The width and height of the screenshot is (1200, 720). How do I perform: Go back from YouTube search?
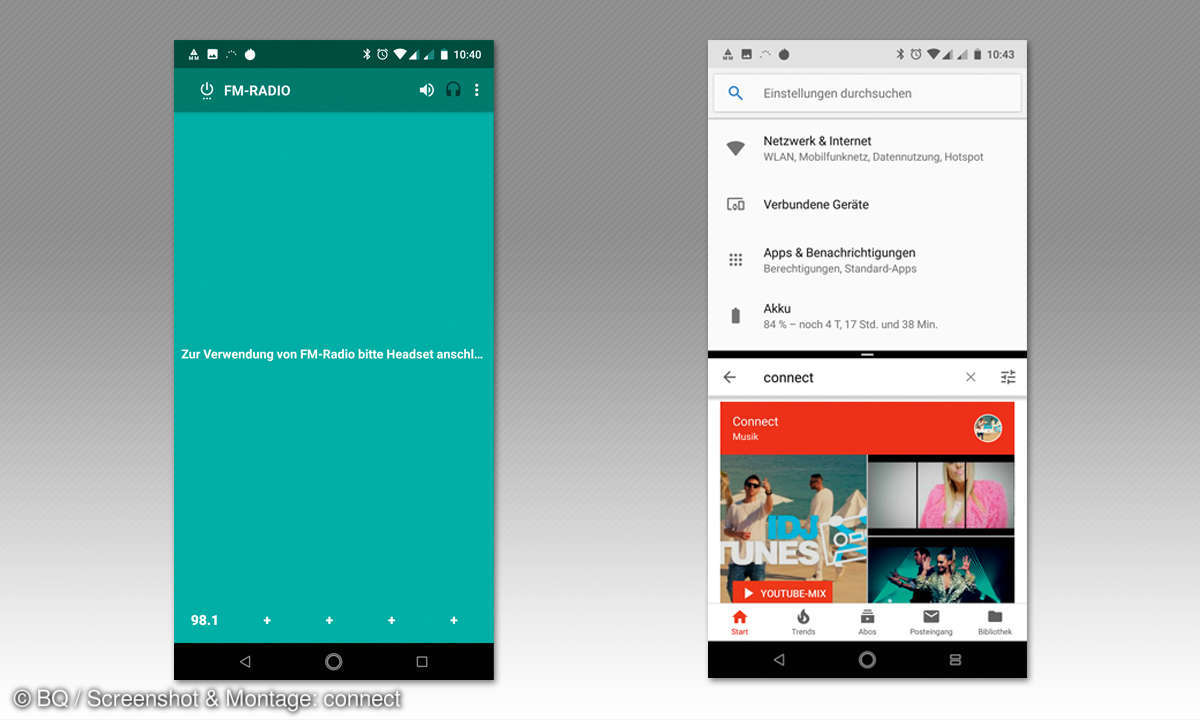[x=730, y=377]
